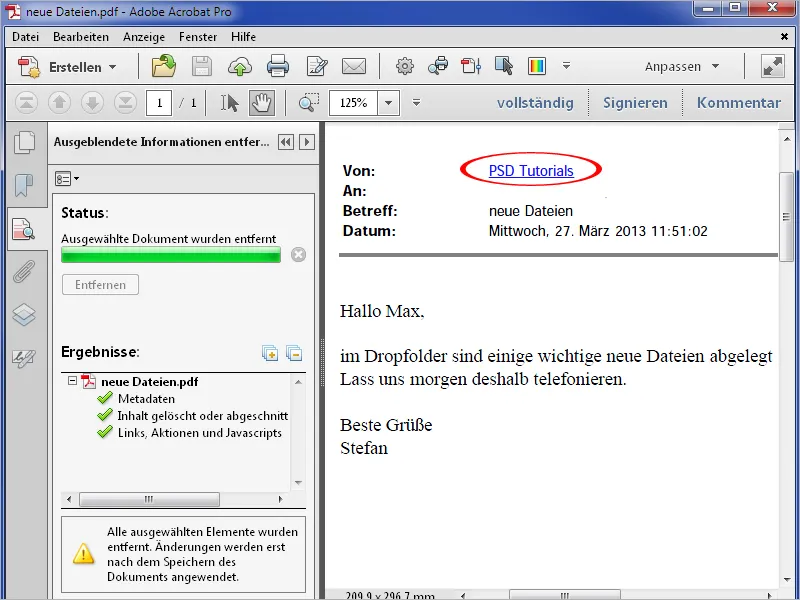The image size is (800, 600).
Task: Open the Kommentar pane
Action: [739, 103]
